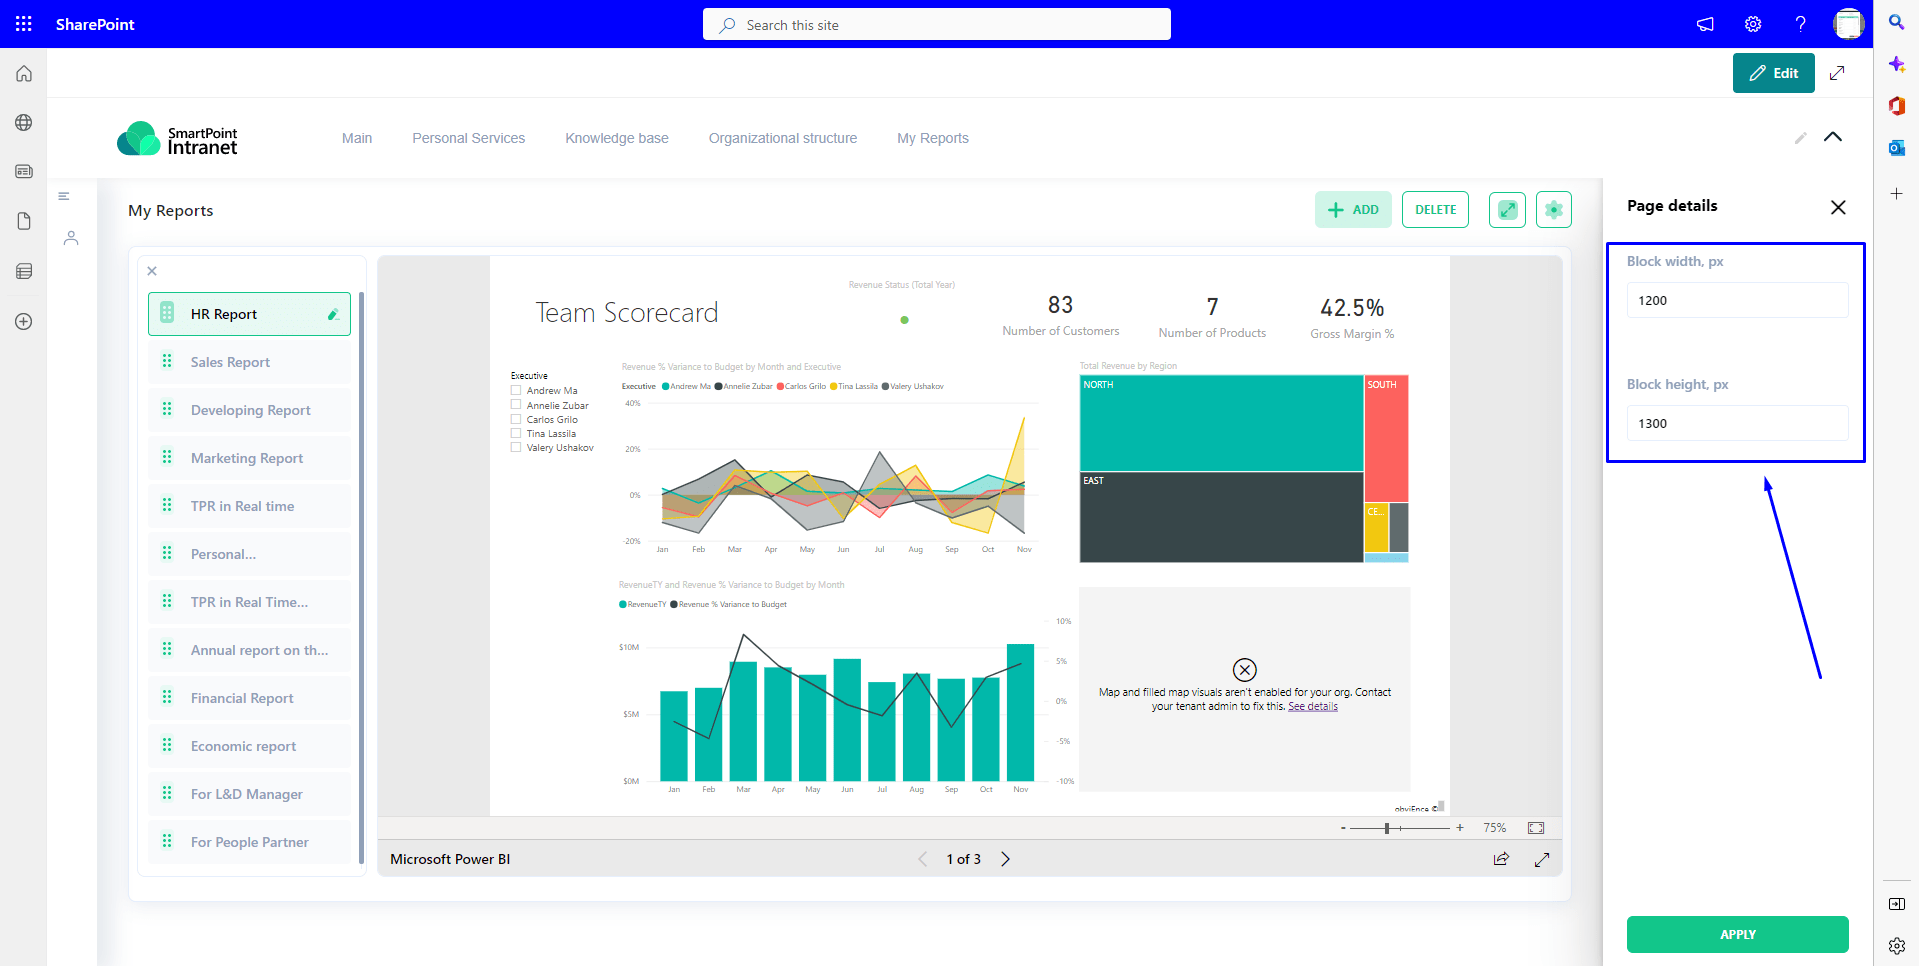Click the DELETE button
Image resolution: width=1919 pixels, height=966 pixels.
coord(1435,210)
